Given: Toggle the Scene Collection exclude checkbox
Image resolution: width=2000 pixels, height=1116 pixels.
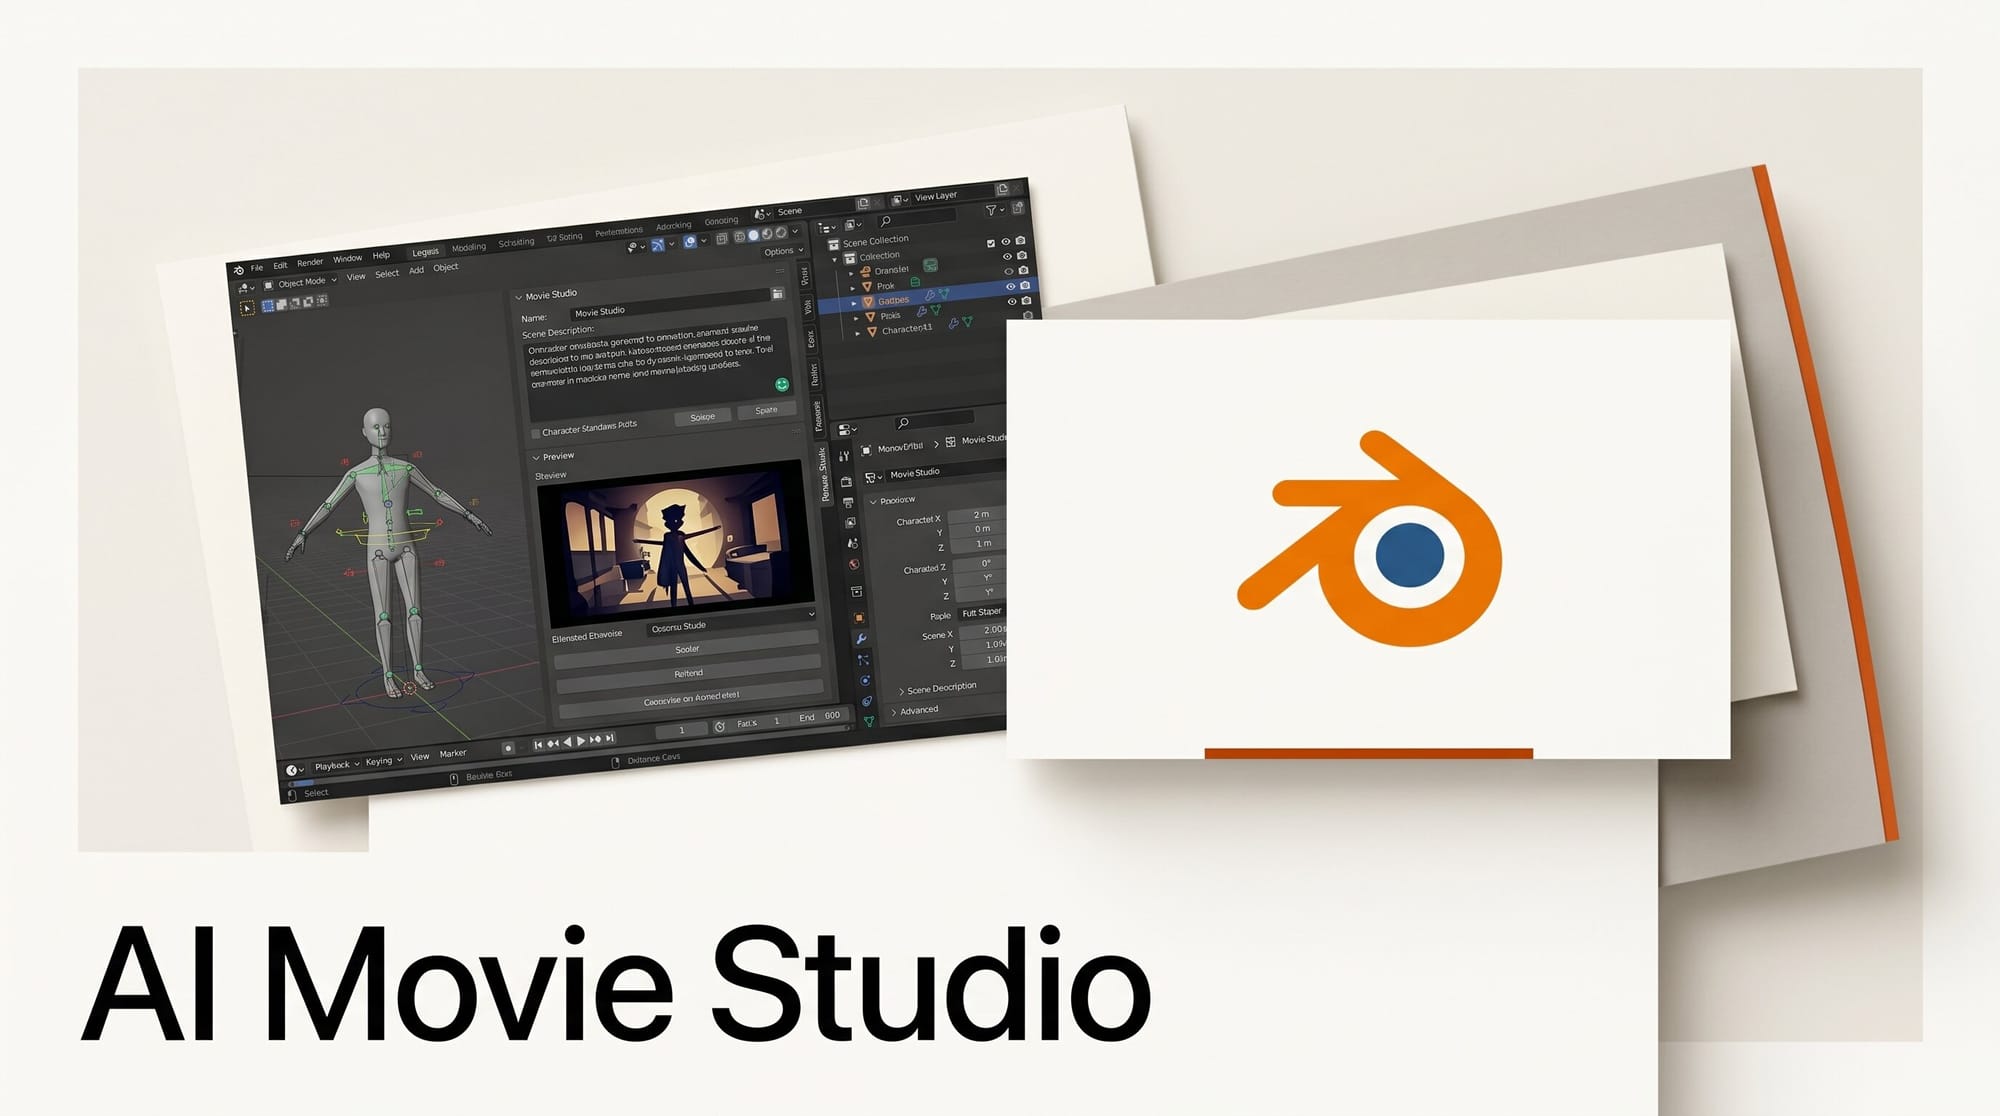Looking at the screenshot, I should pyautogui.click(x=990, y=243).
